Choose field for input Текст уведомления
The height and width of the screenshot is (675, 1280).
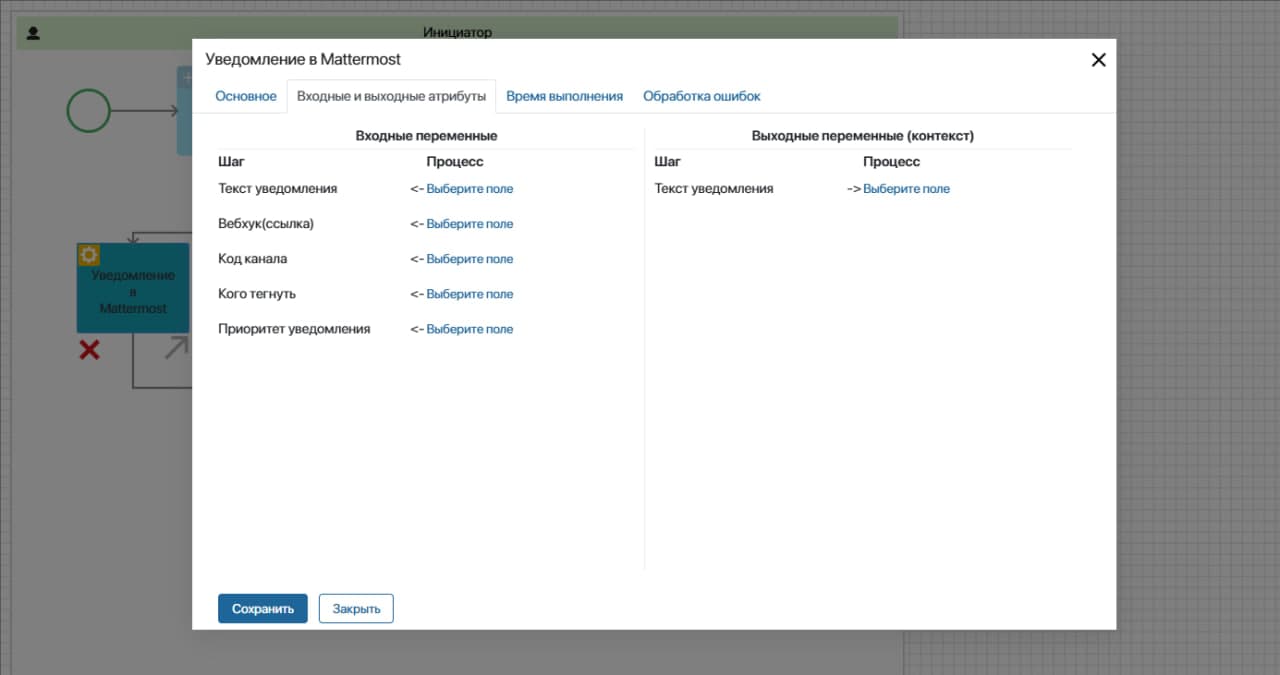pyautogui.click(x=469, y=189)
